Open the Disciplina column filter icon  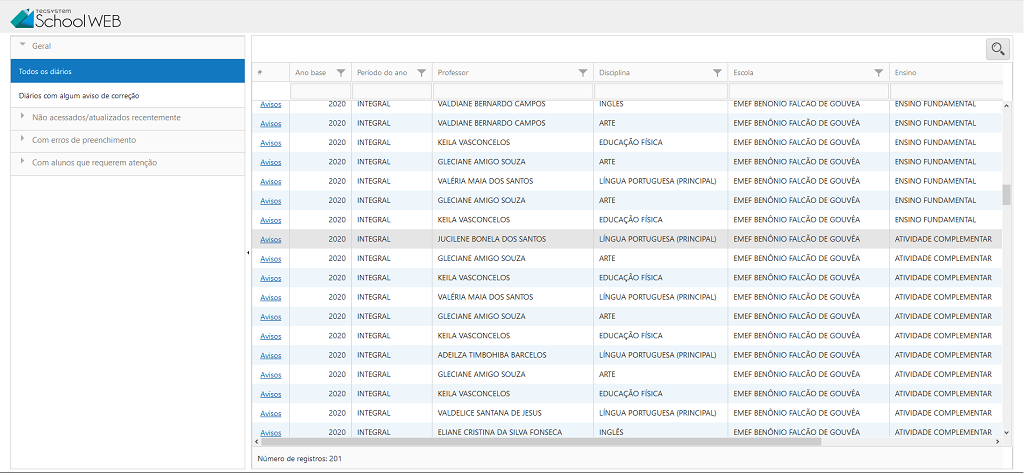(x=717, y=72)
